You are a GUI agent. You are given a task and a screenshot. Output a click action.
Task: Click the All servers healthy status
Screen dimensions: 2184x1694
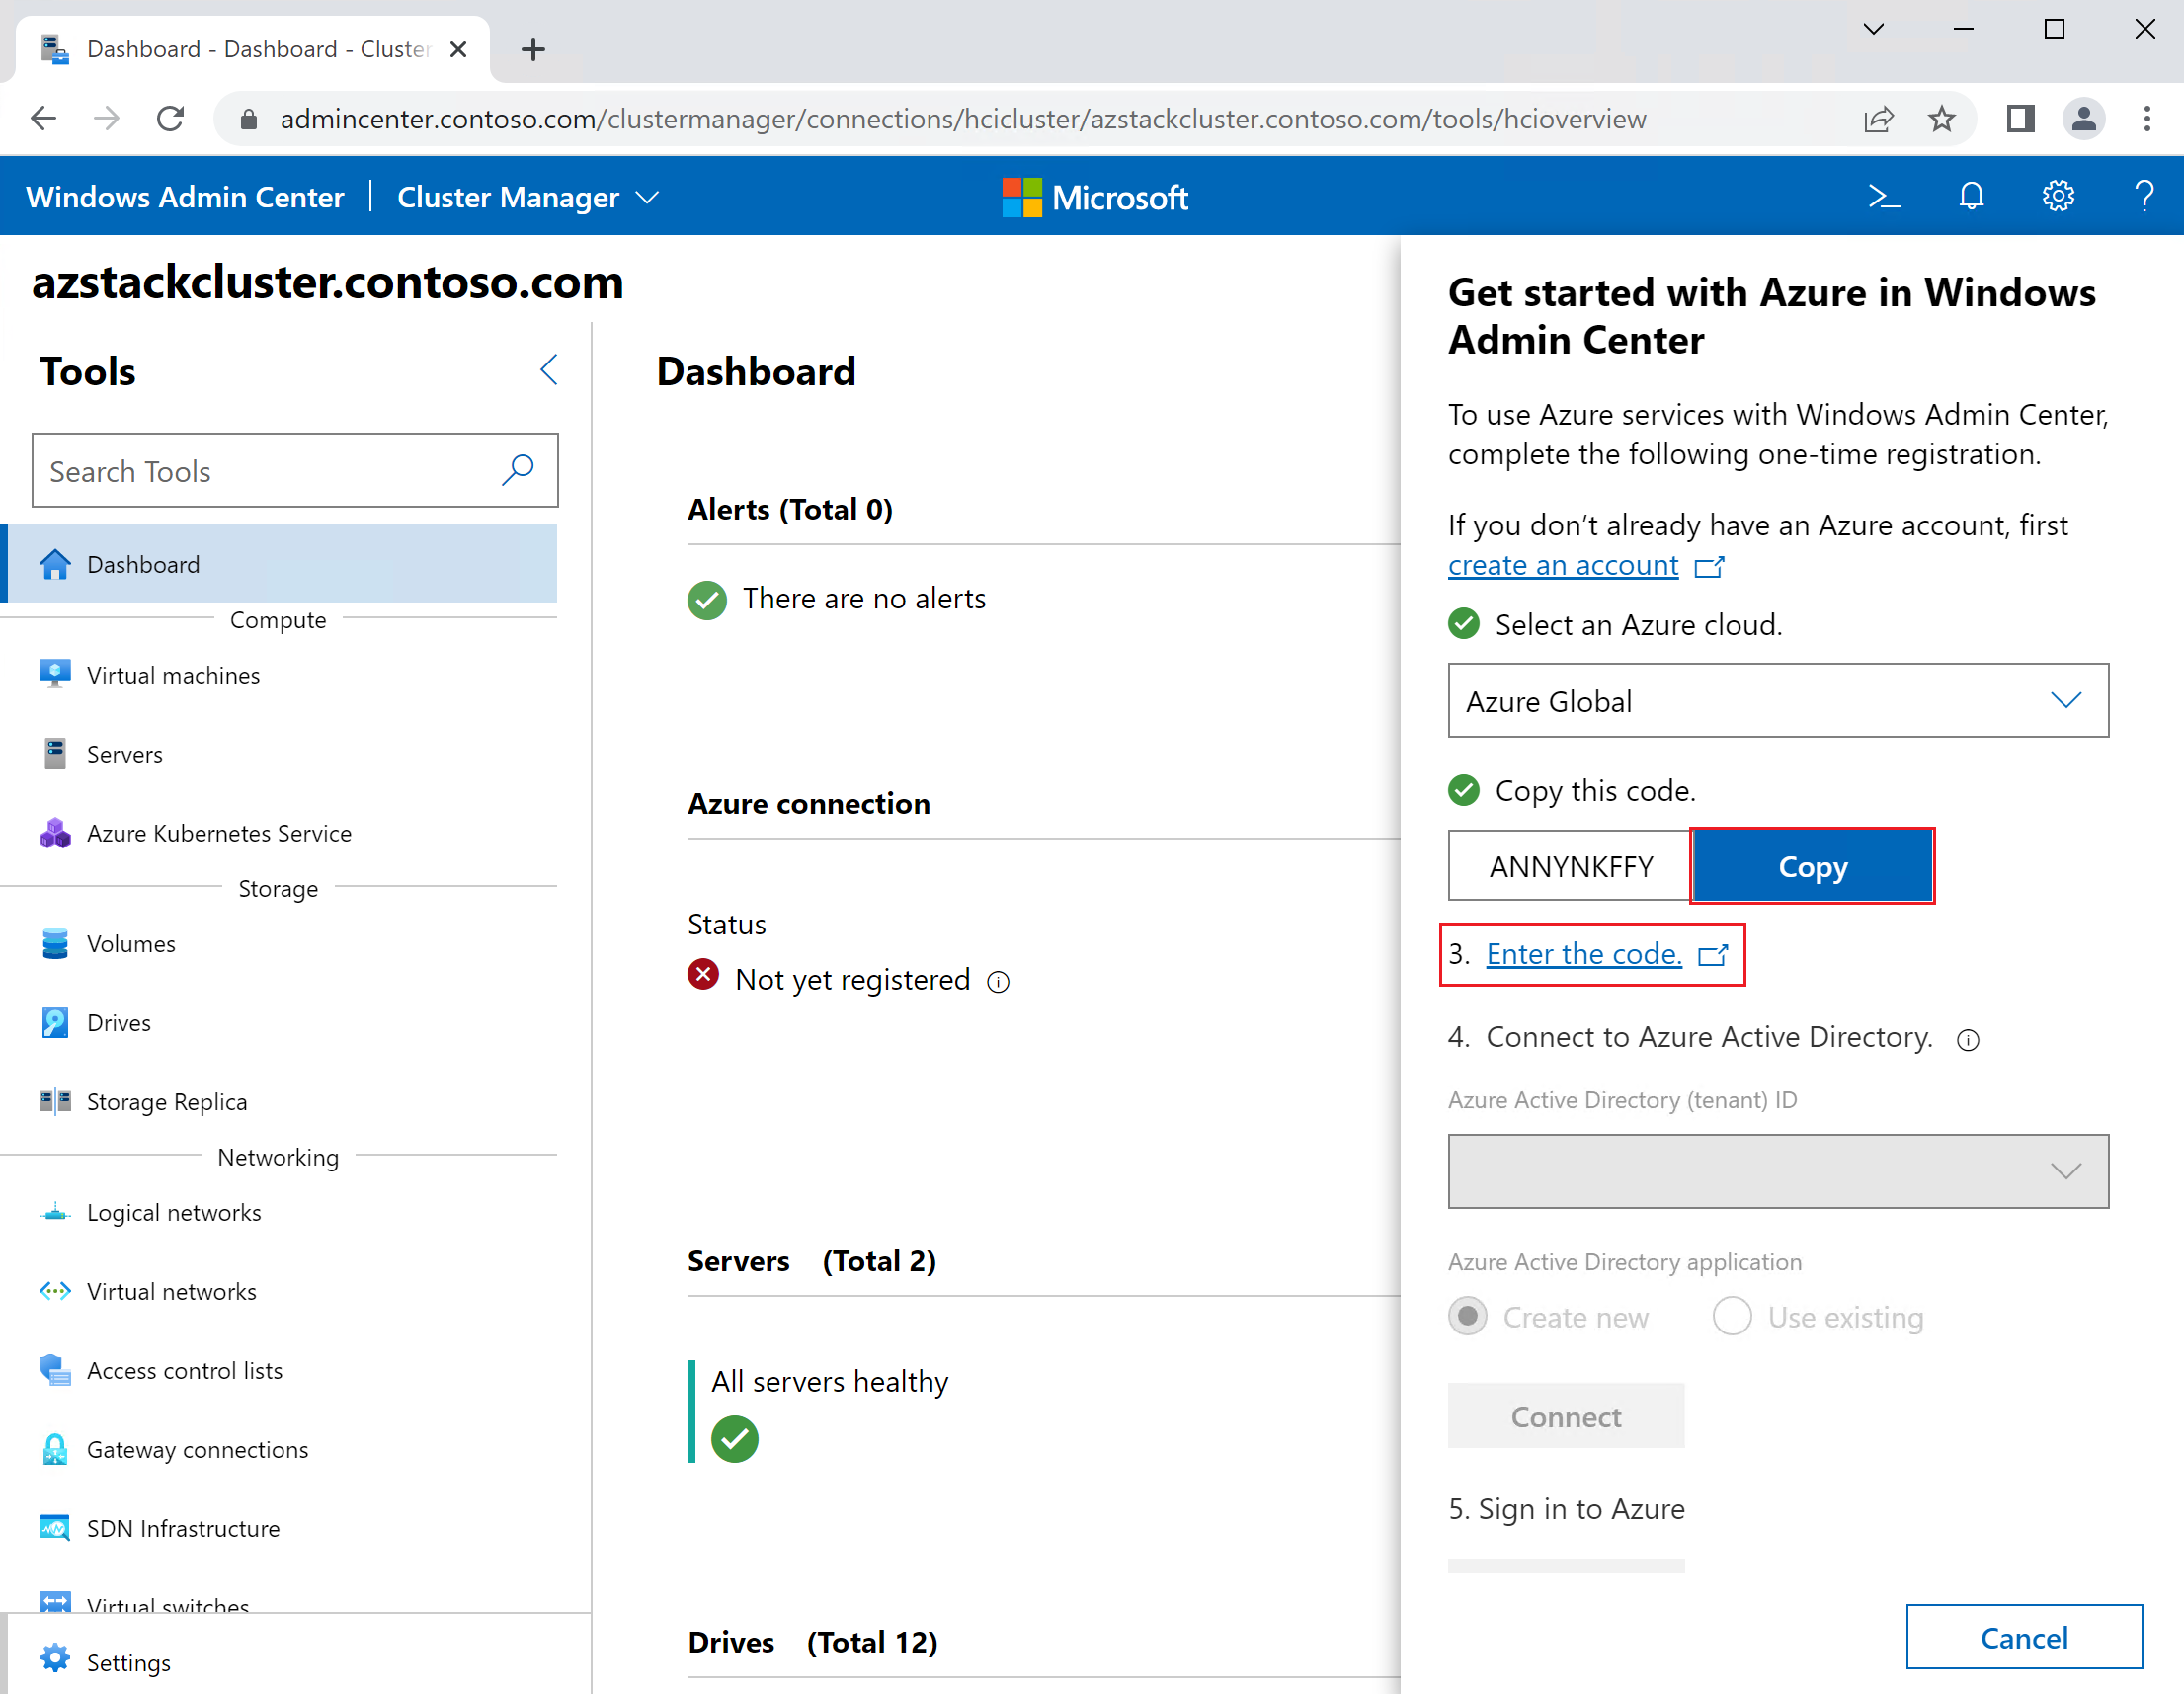(830, 1382)
